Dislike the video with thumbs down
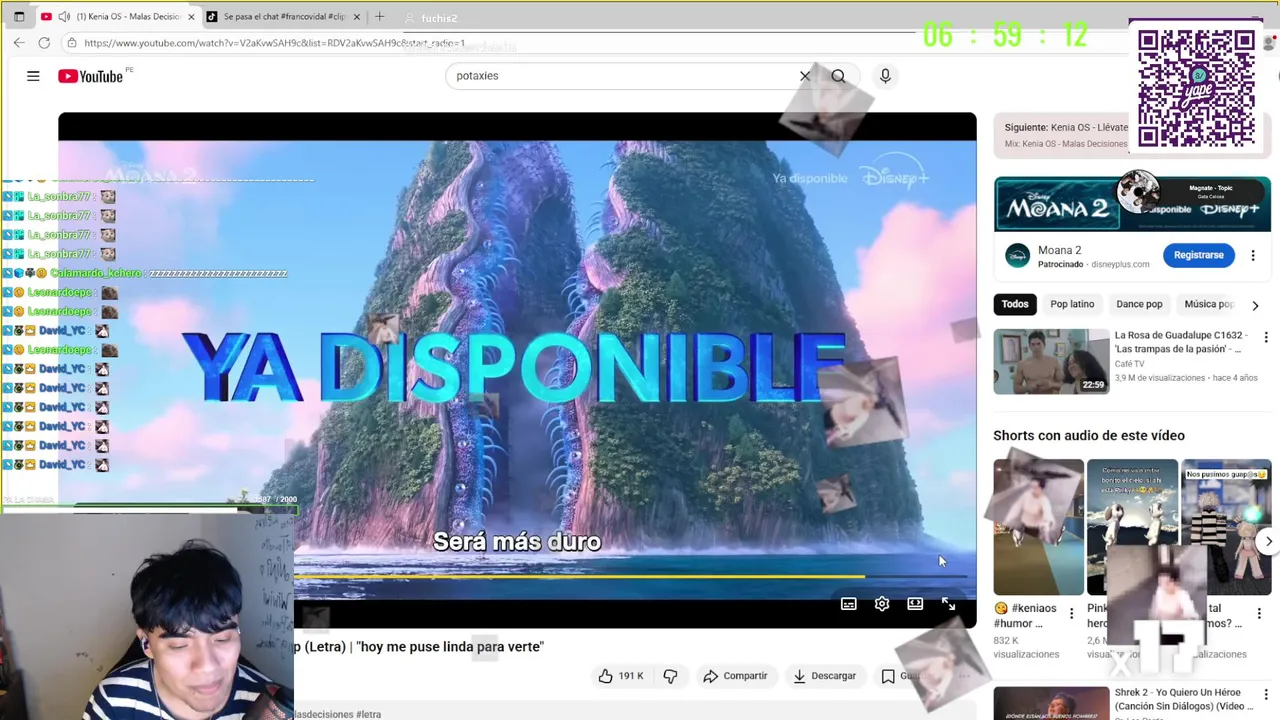1280x720 pixels. pos(671,676)
